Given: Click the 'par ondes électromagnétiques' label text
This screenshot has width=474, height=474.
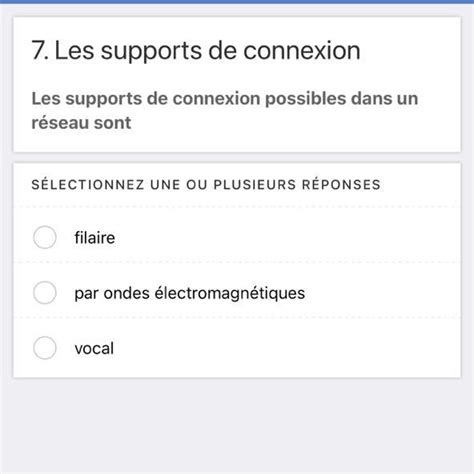Looking at the screenshot, I should point(189,294).
